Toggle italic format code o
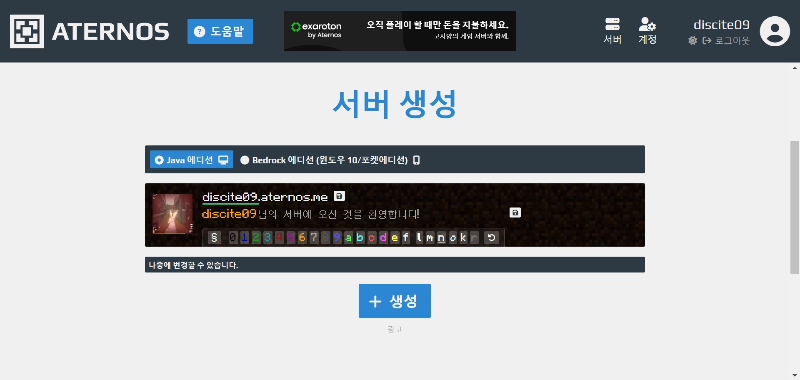800x380 pixels. (x=453, y=238)
